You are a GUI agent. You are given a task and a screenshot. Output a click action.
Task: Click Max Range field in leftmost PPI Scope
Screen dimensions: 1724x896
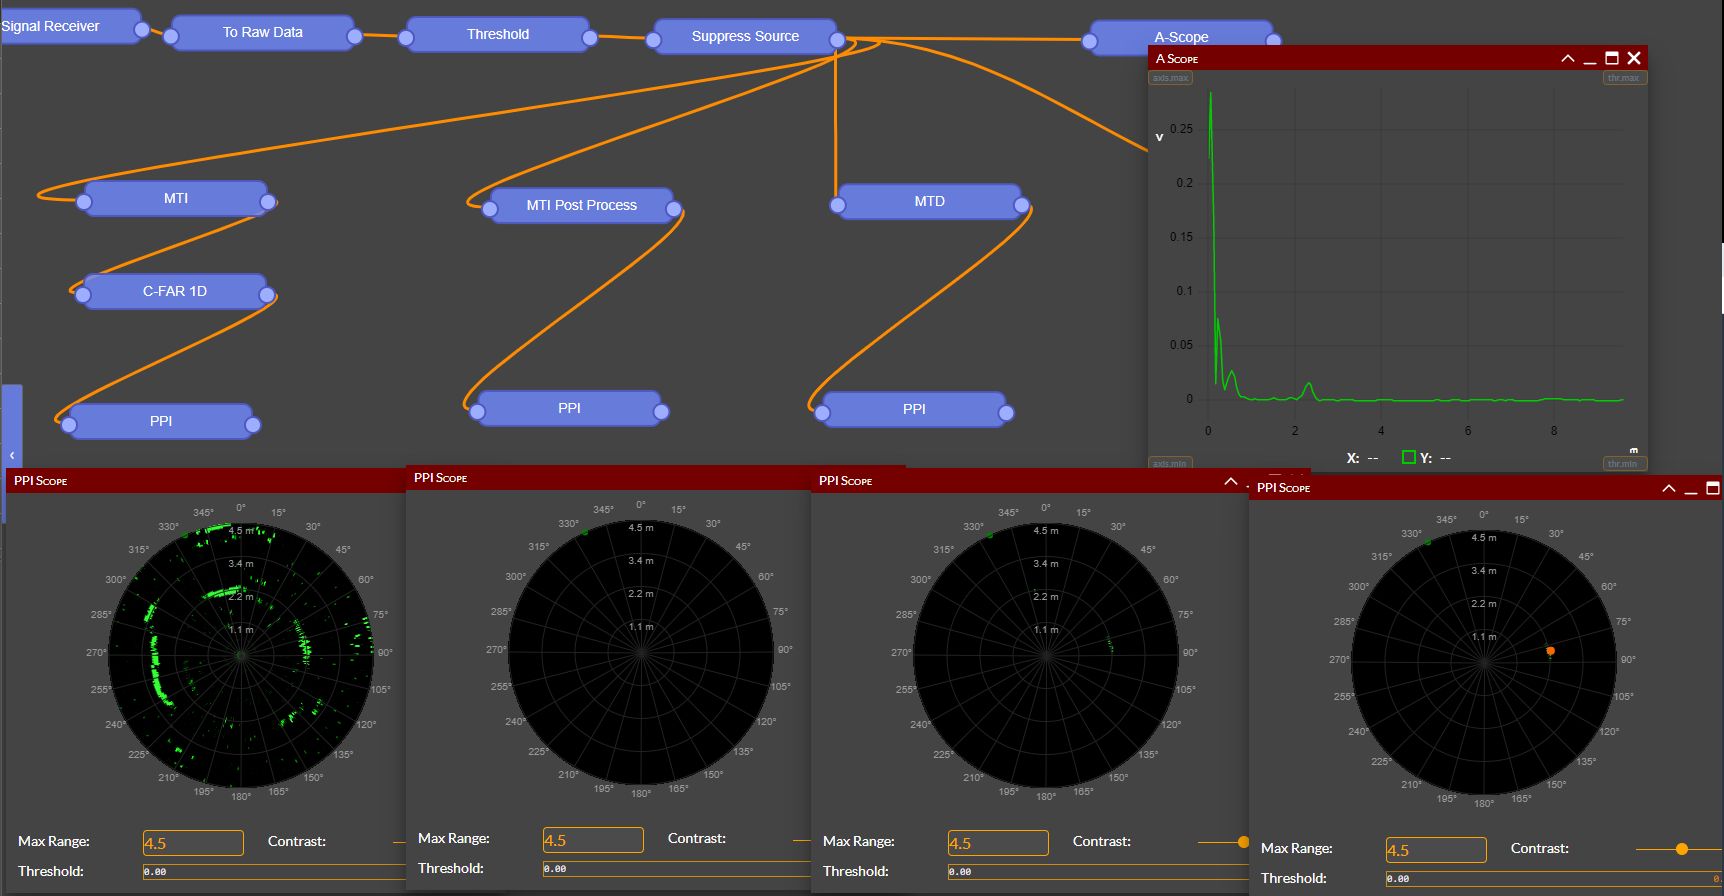point(193,843)
